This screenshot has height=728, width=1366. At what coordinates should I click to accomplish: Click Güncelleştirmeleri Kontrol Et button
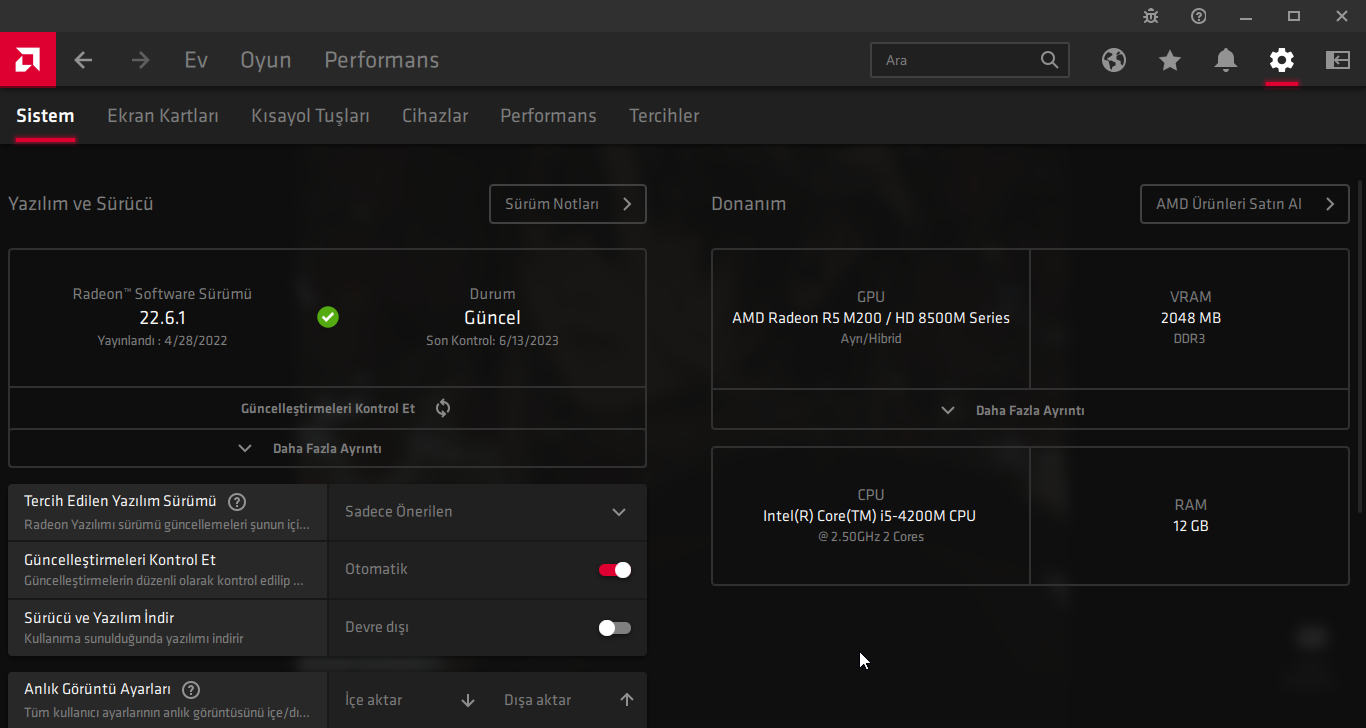(x=327, y=408)
